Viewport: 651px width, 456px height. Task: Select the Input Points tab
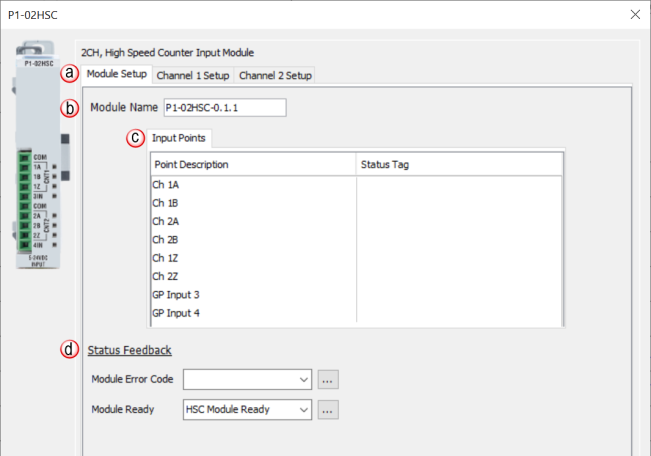click(179, 138)
